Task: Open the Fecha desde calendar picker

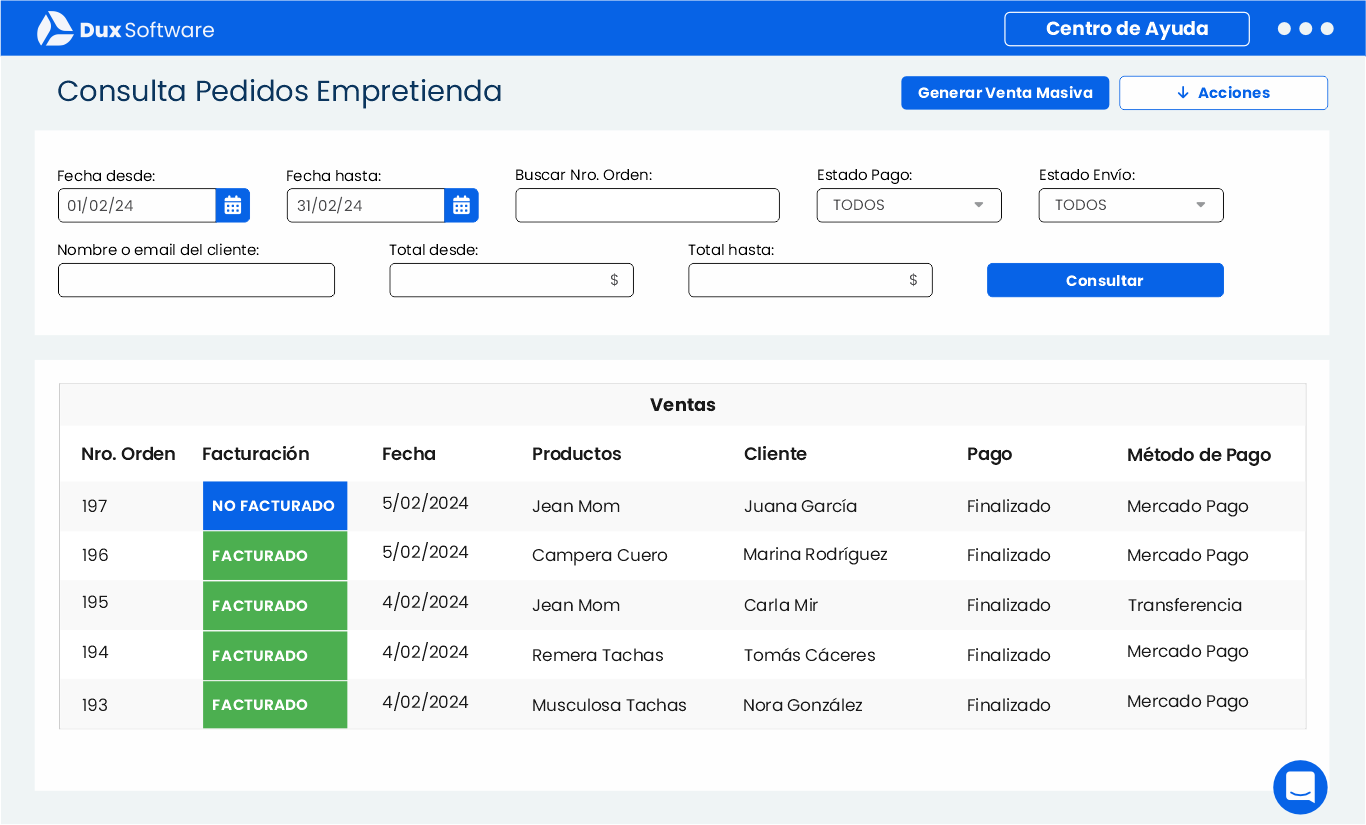Action: (x=233, y=205)
